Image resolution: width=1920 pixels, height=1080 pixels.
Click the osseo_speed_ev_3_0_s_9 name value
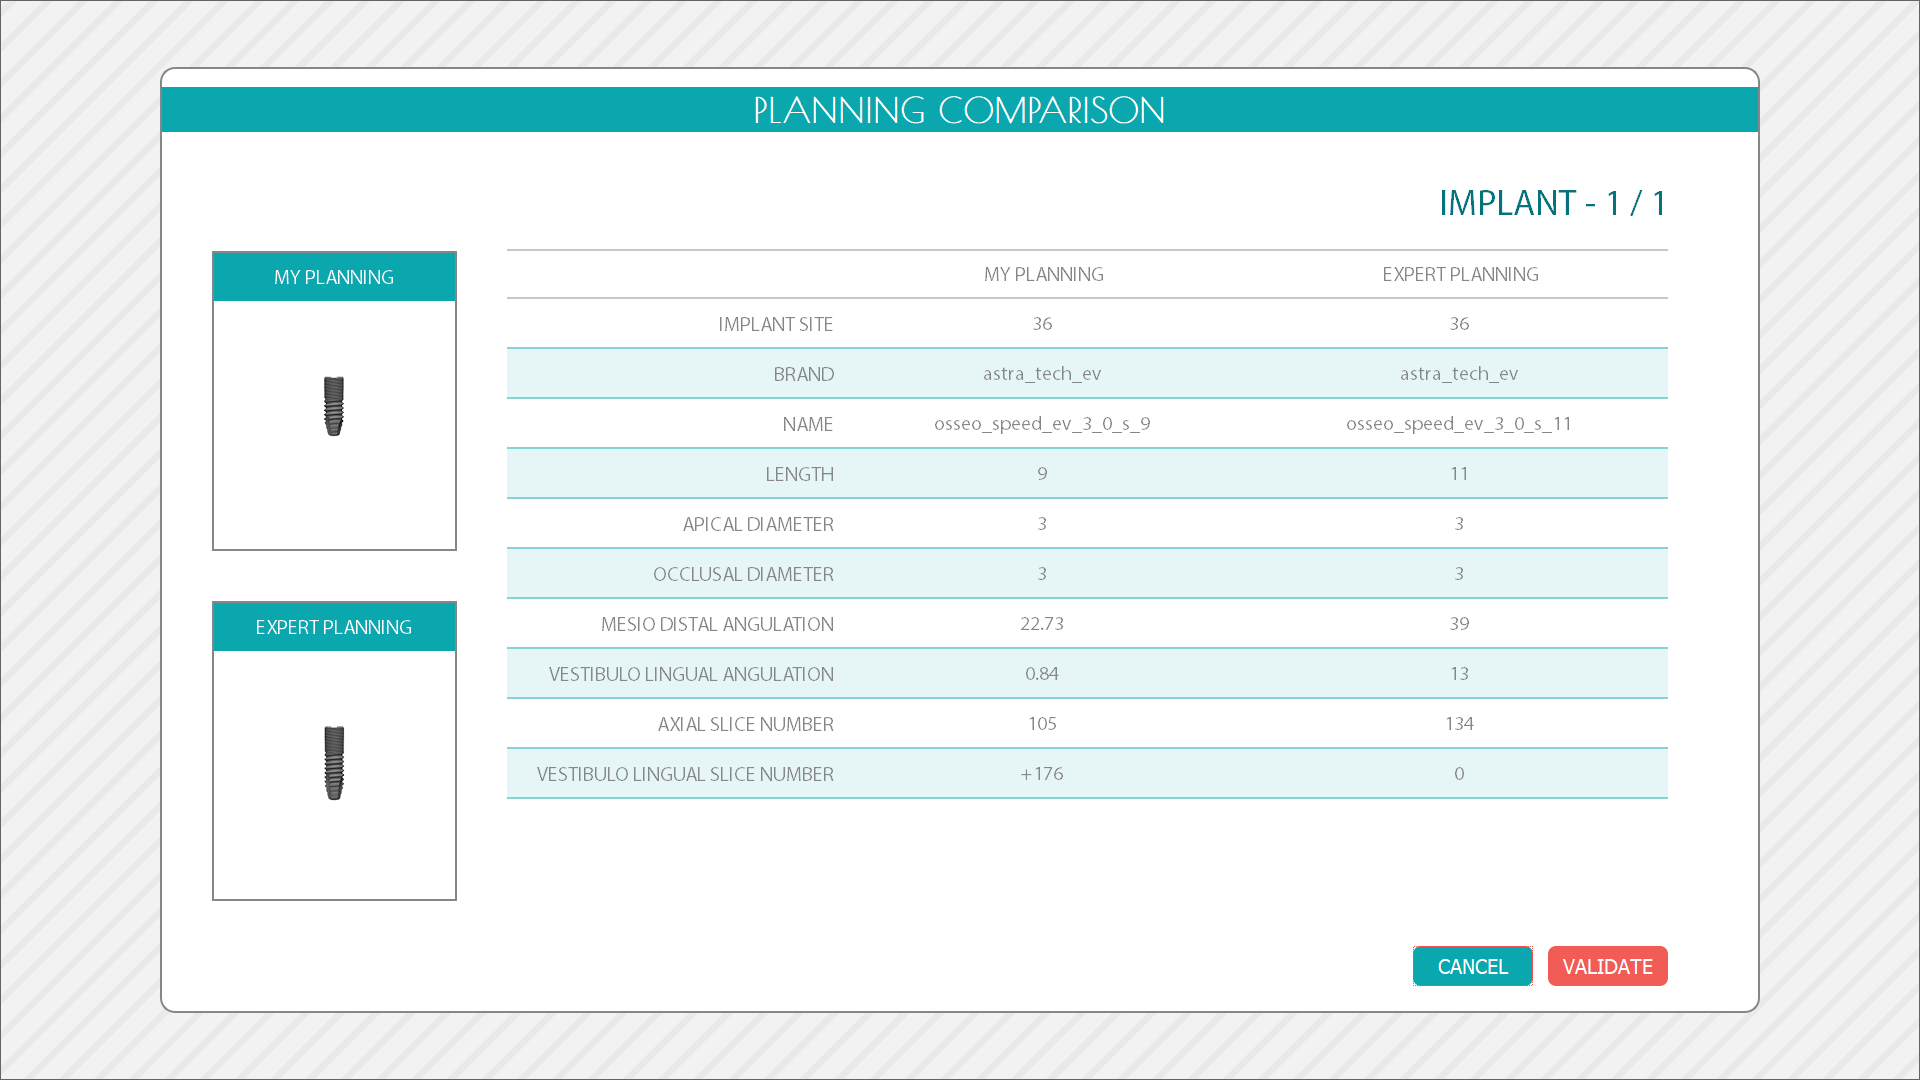[1042, 424]
